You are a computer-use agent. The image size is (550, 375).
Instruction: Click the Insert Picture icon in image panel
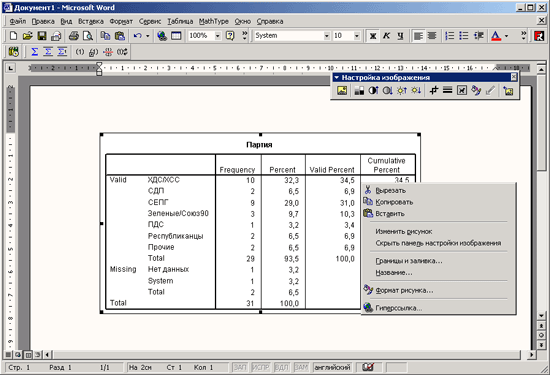342,91
